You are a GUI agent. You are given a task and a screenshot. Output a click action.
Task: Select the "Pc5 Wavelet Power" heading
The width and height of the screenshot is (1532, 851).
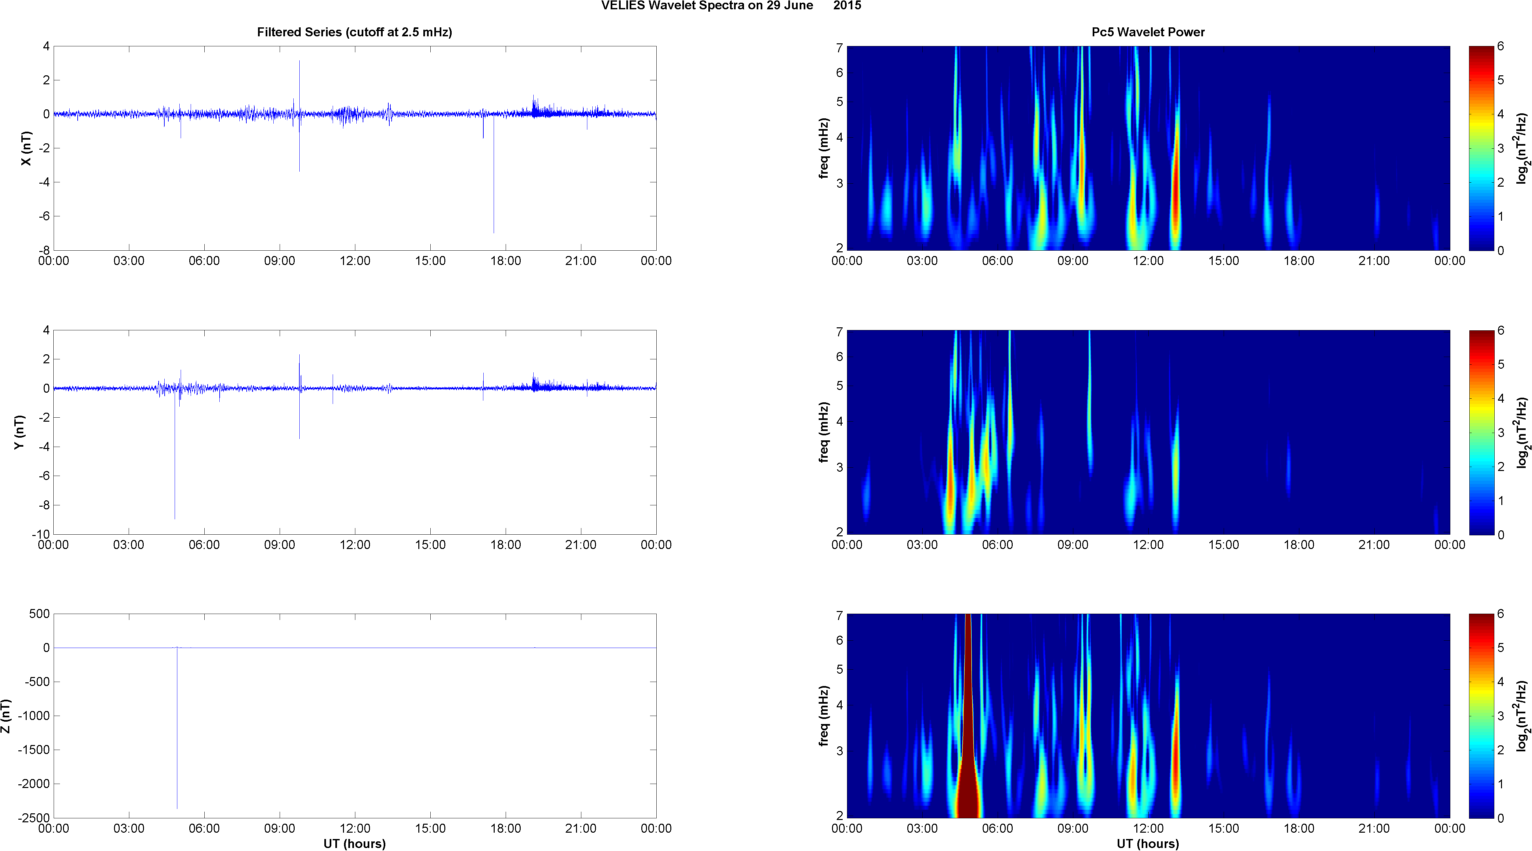coord(1148,32)
